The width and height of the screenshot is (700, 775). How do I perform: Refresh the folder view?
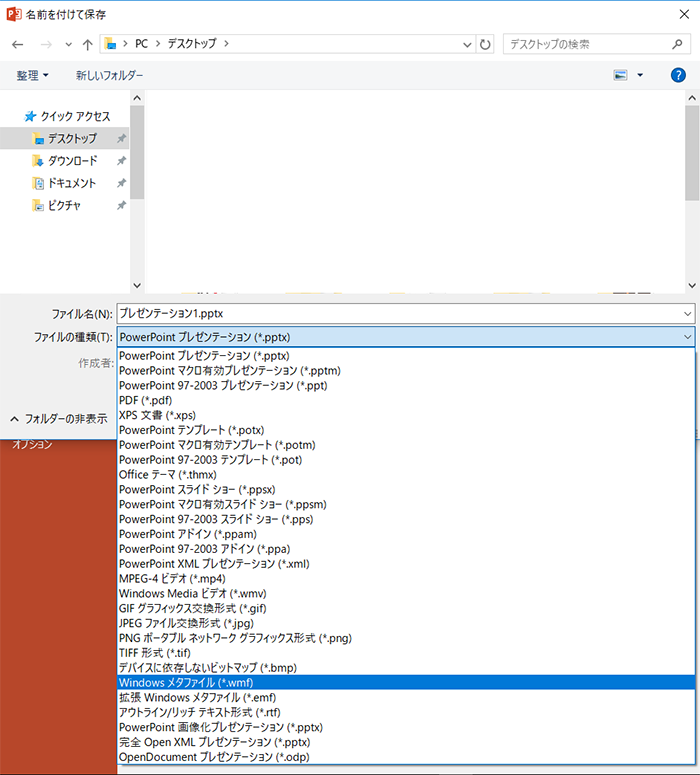pos(485,44)
